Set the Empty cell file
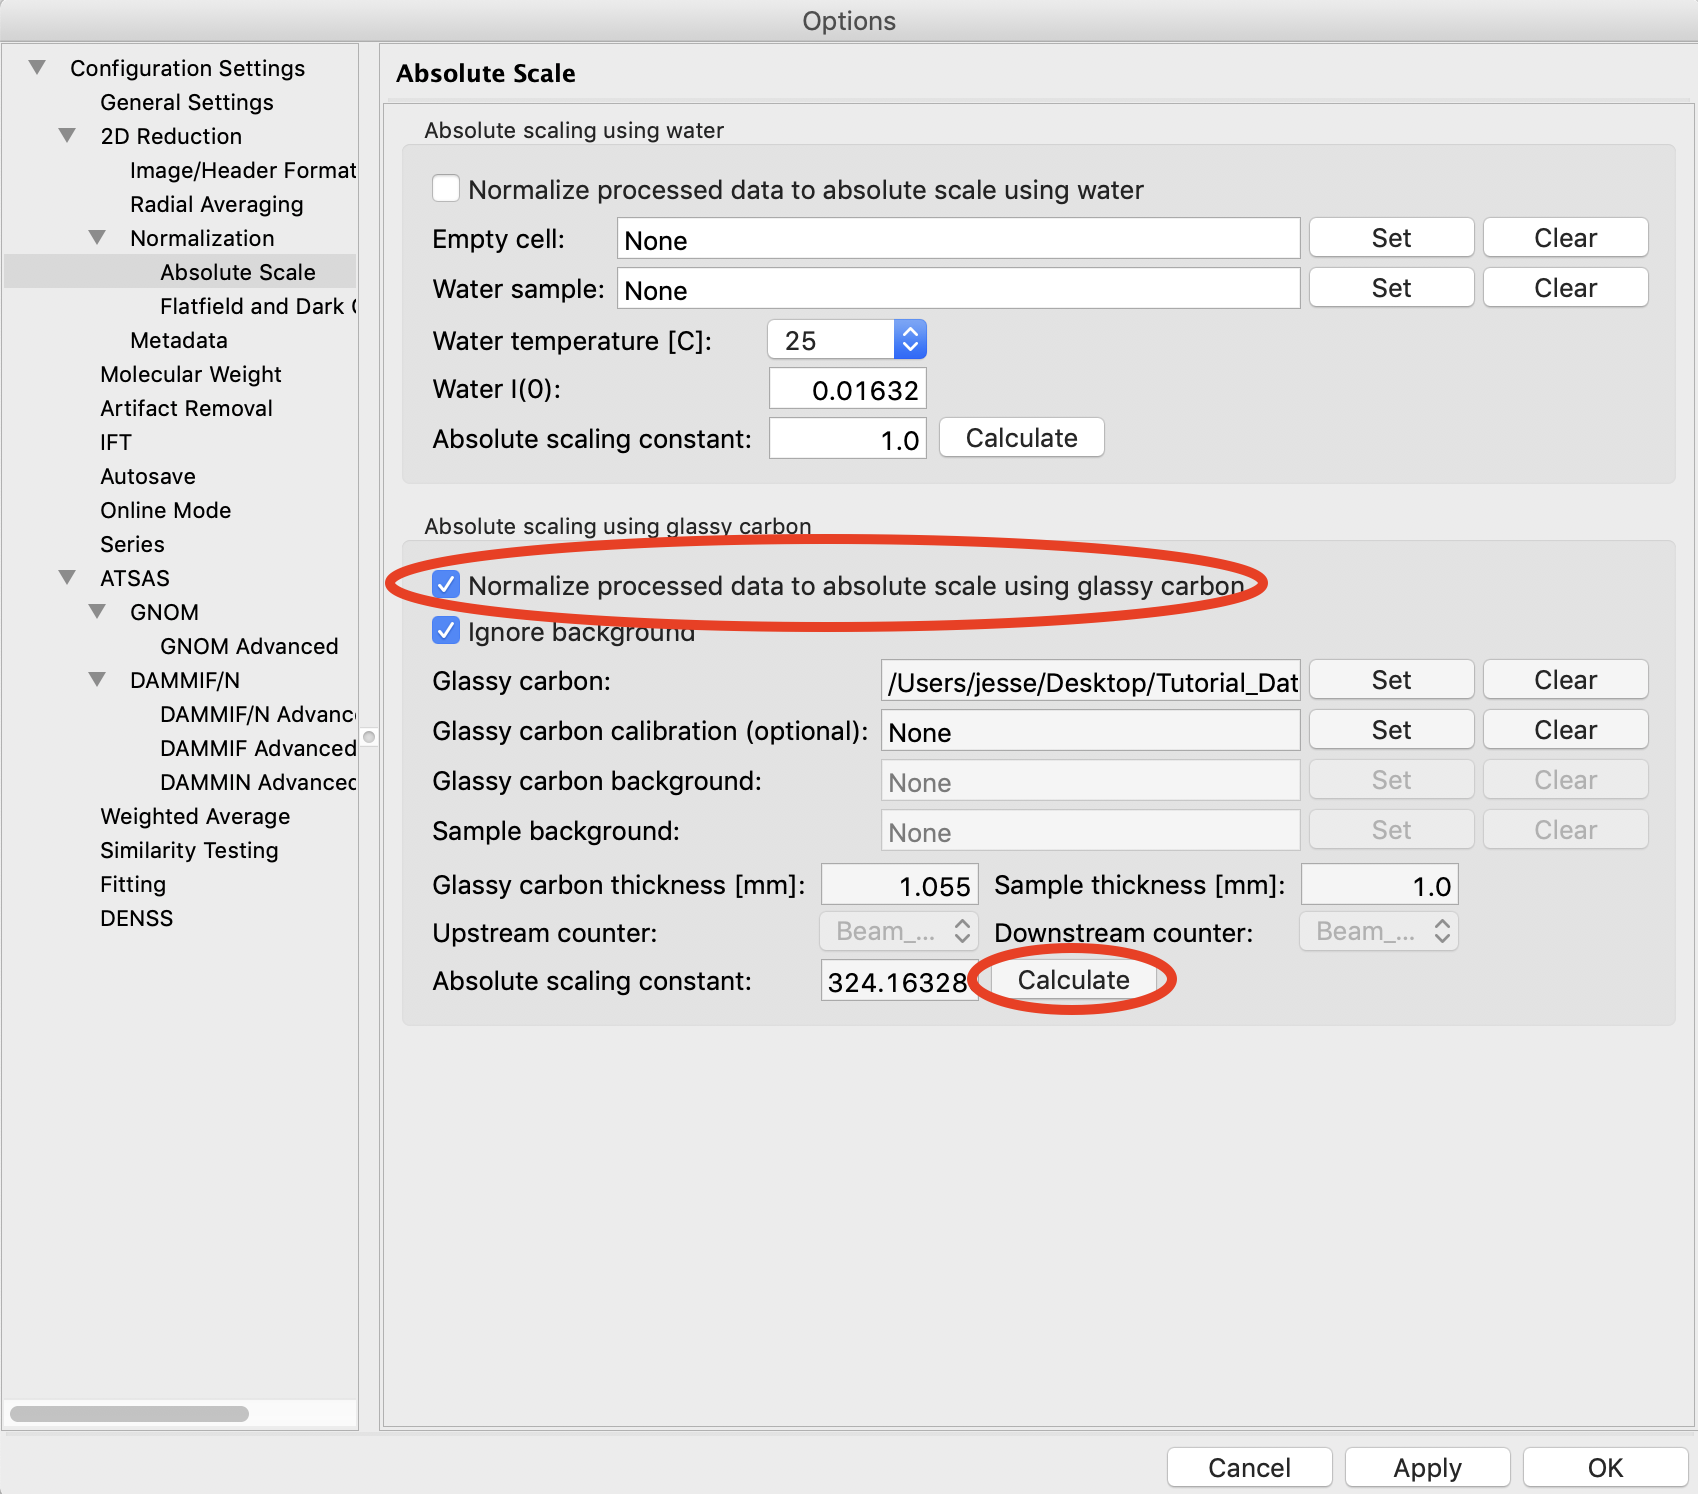 click(x=1391, y=238)
